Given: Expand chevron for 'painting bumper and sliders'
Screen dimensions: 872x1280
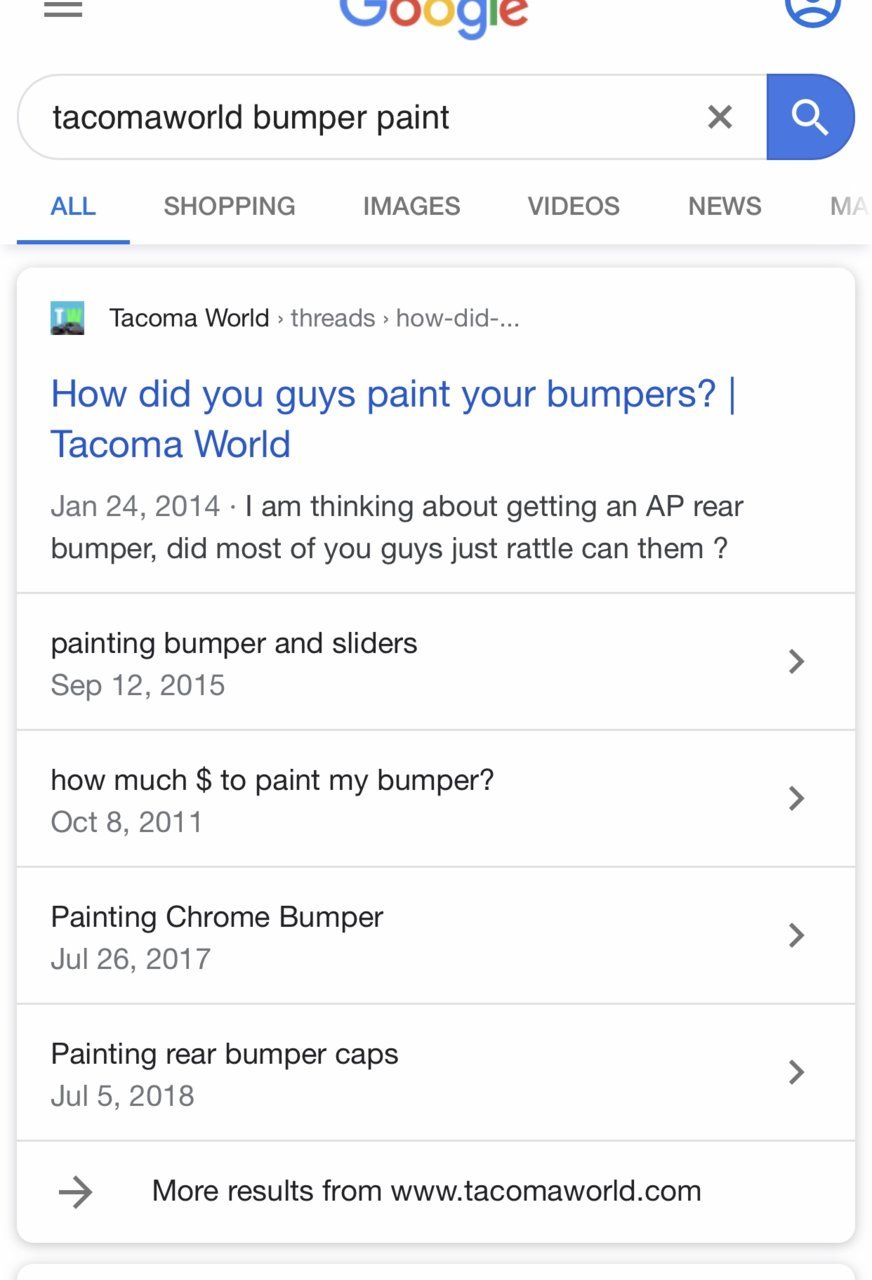Looking at the screenshot, I should click(x=796, y=661).
